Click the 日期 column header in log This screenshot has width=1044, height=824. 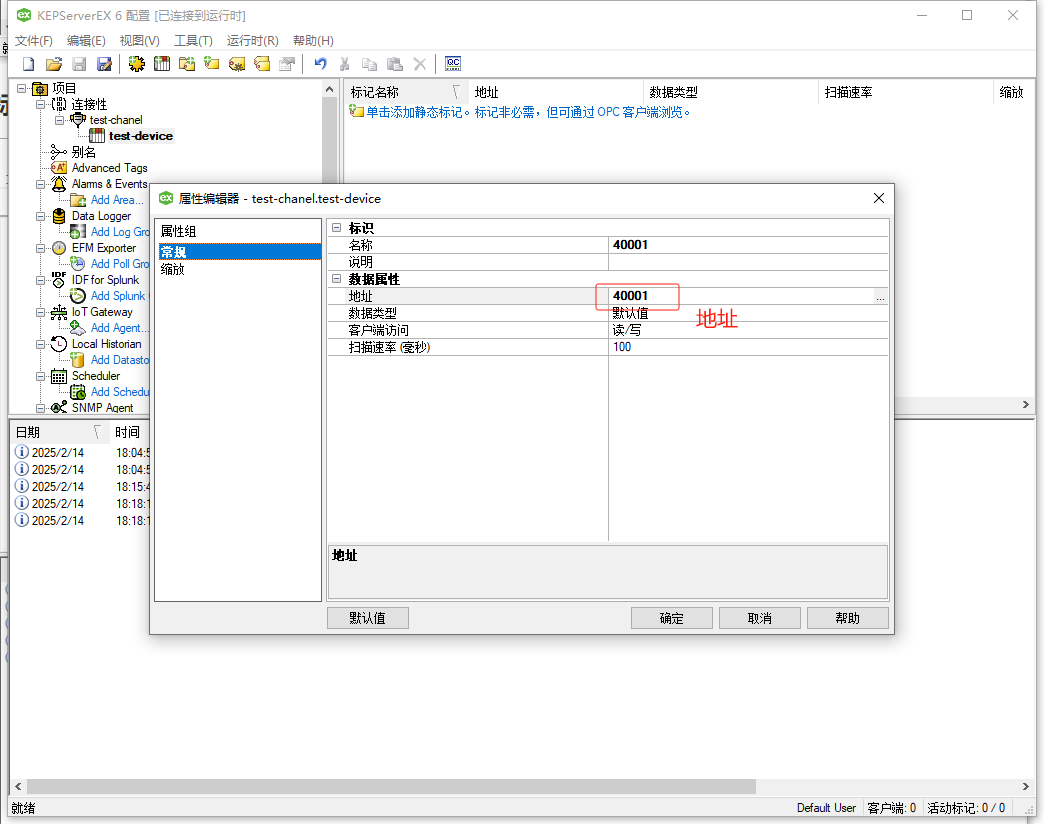[x=59, y=432]
